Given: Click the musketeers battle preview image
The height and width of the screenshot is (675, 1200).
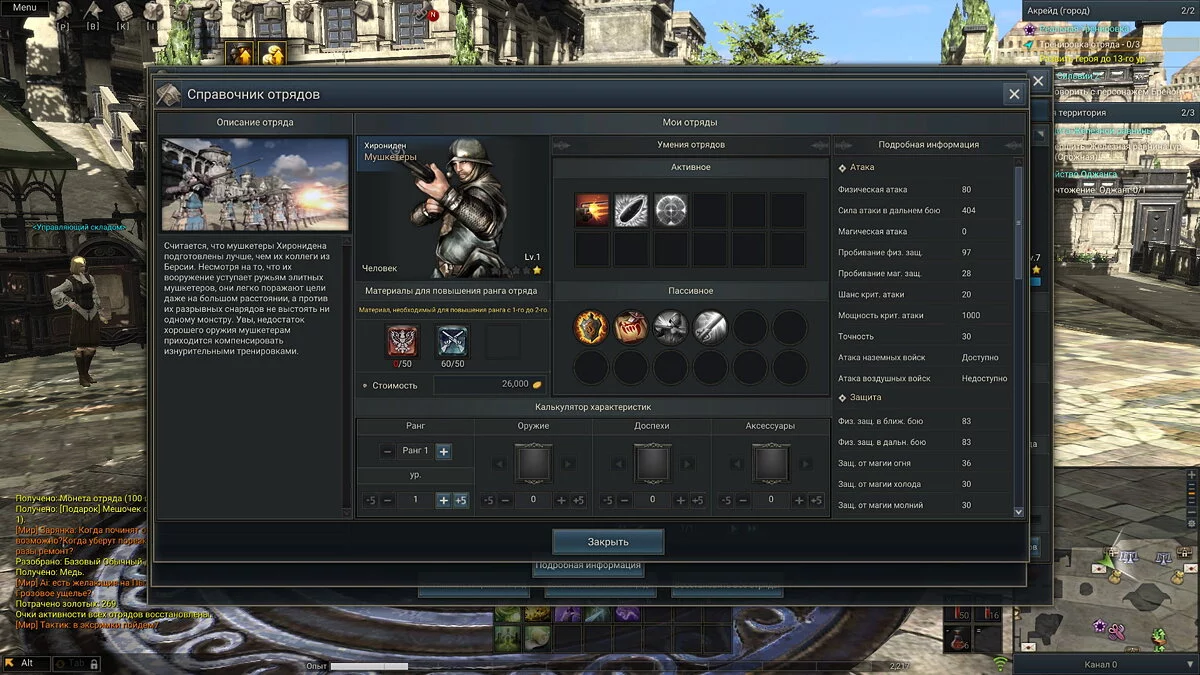Looking at the screenshot, I should (255, 184).
